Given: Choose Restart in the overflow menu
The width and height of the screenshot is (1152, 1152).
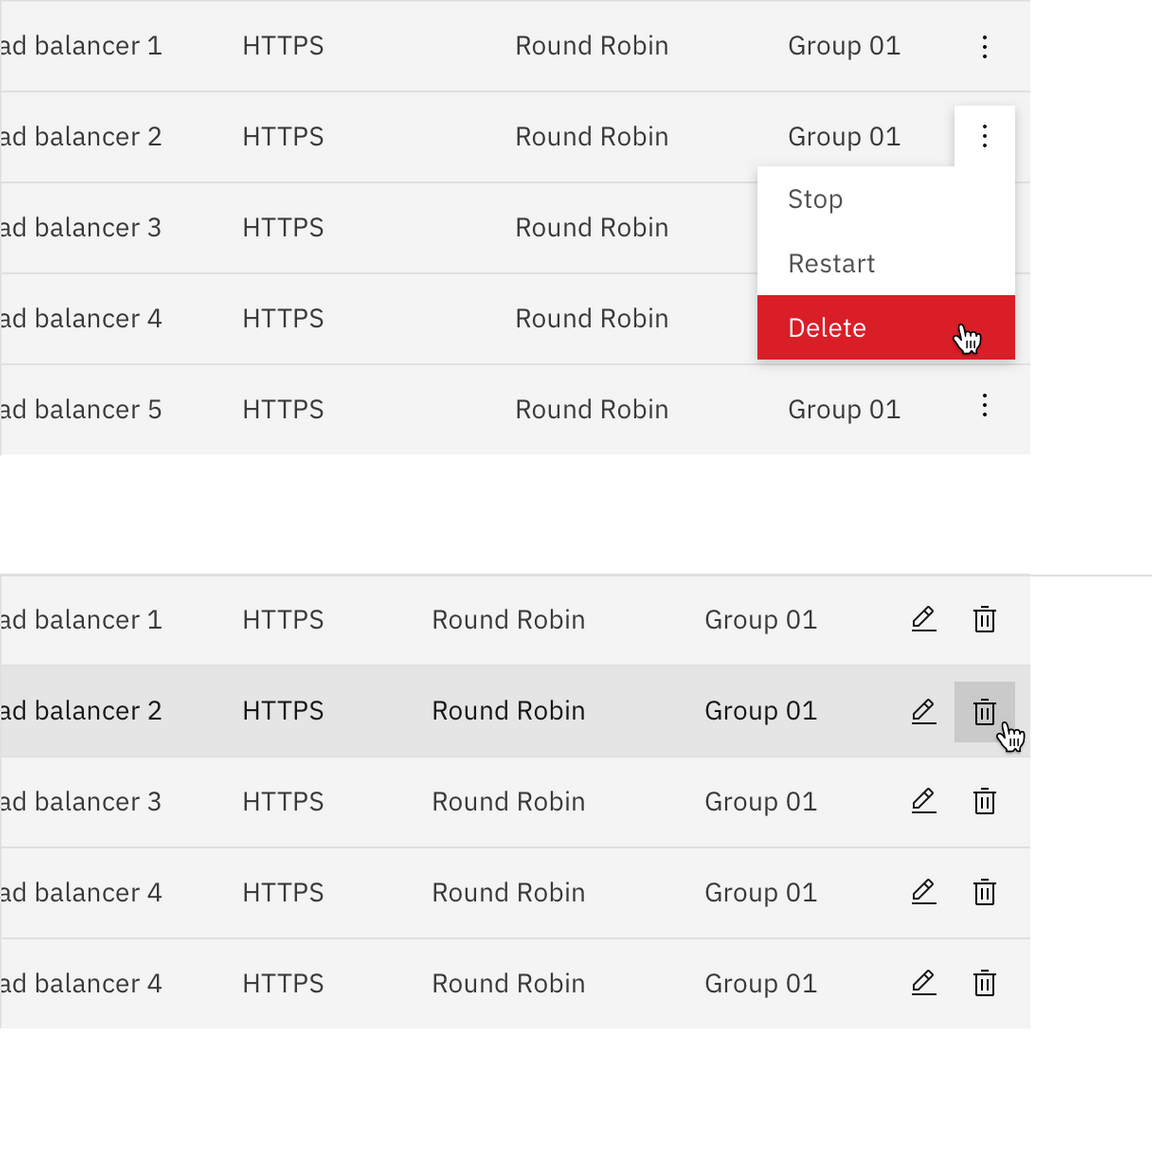Looking at the screenshot, I should [x=886, y=263].
